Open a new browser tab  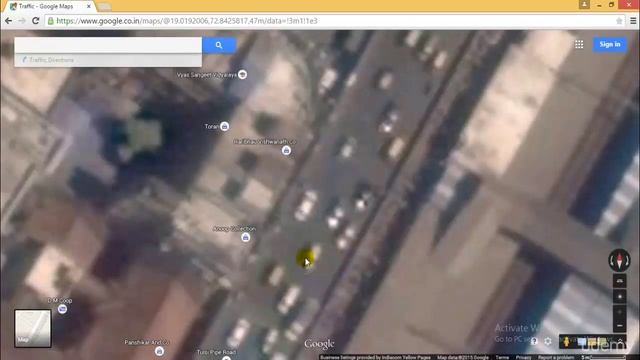(x=104, y=7)
